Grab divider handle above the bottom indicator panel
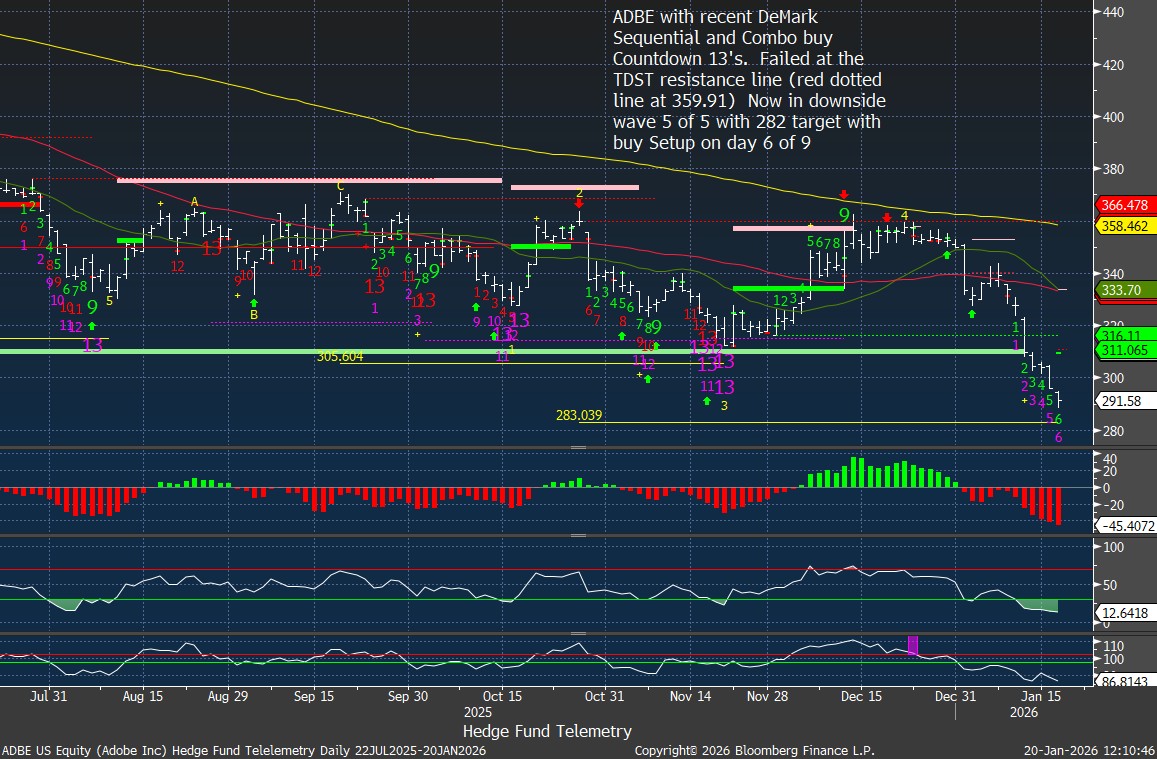Viewport: 1157px width, 759px height. tap(577, 633)
